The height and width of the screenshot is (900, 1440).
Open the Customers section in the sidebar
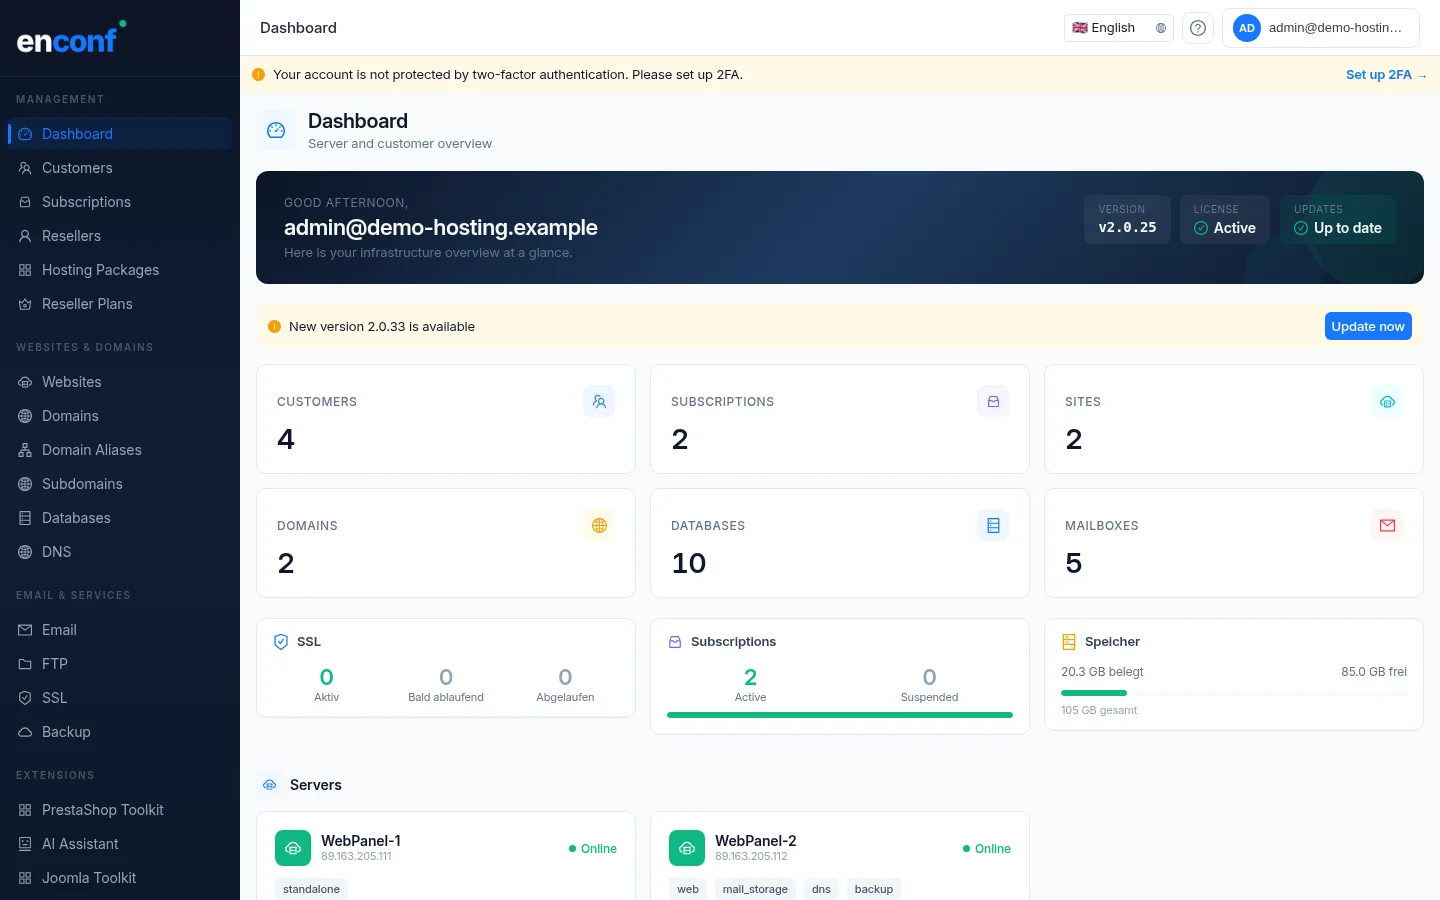point(77,168)
